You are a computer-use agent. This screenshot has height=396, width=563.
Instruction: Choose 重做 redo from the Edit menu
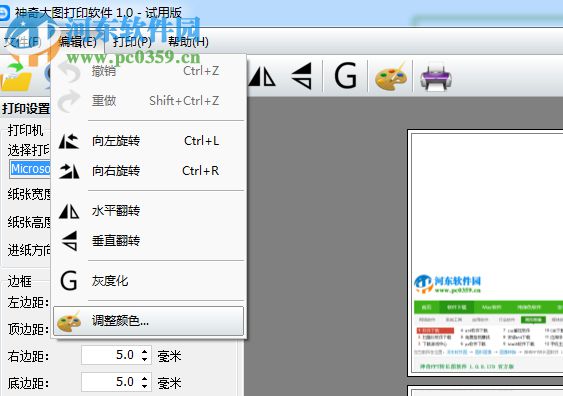tap(149, 101)
